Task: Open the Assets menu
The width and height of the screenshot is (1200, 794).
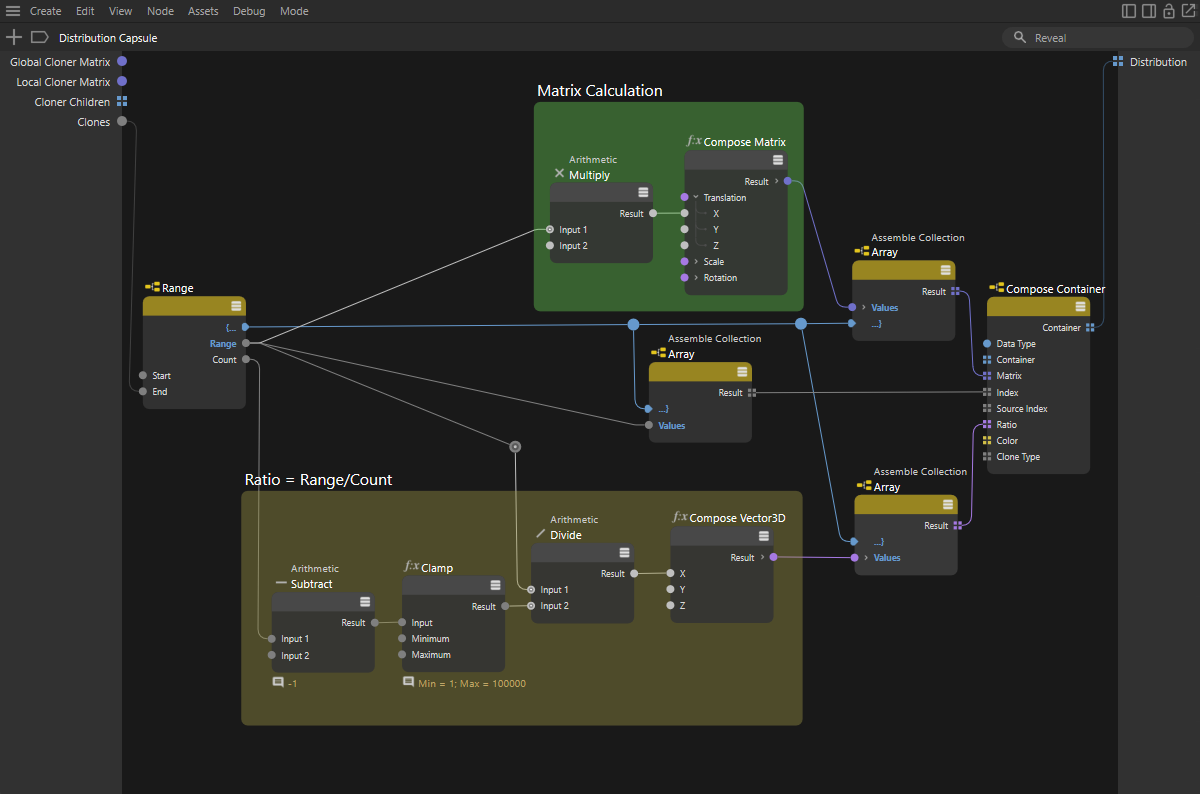Action: tap(203, 11)
